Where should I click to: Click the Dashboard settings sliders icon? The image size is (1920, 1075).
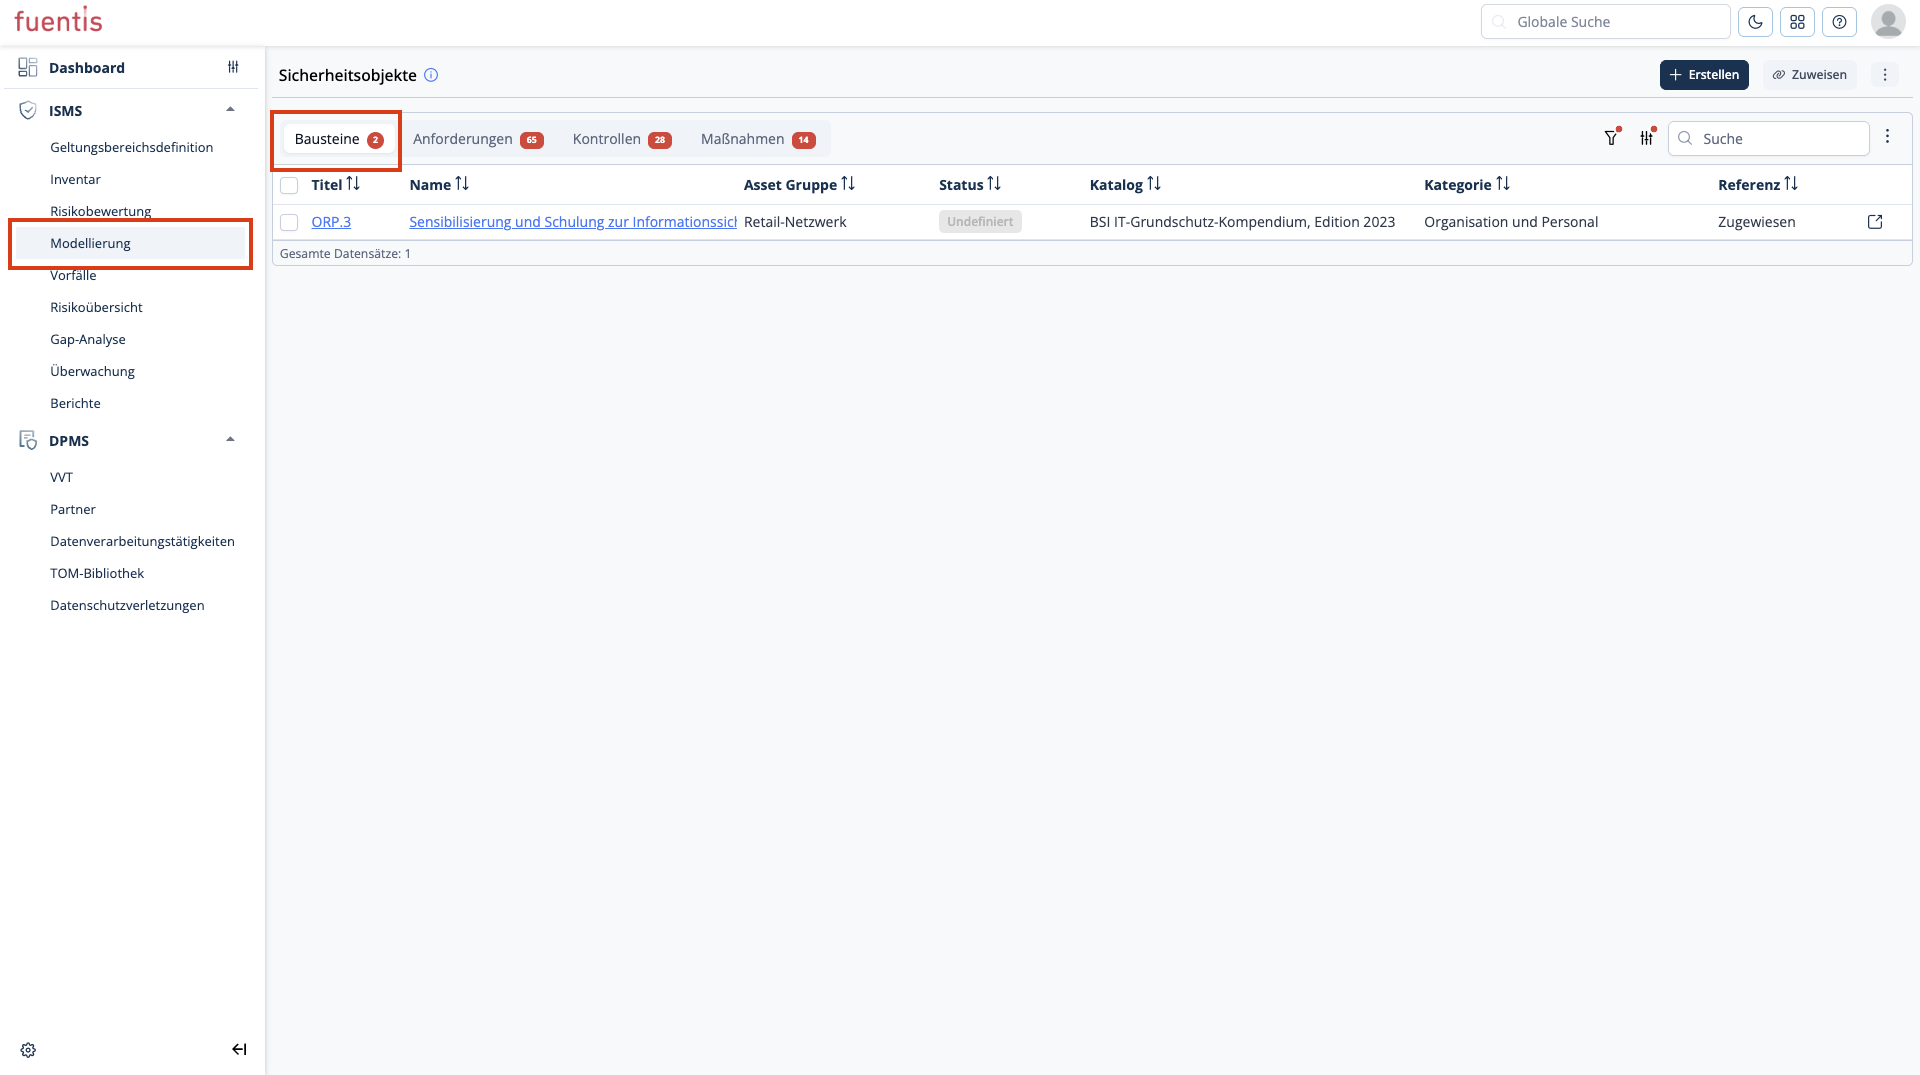[x=233, y=67]
